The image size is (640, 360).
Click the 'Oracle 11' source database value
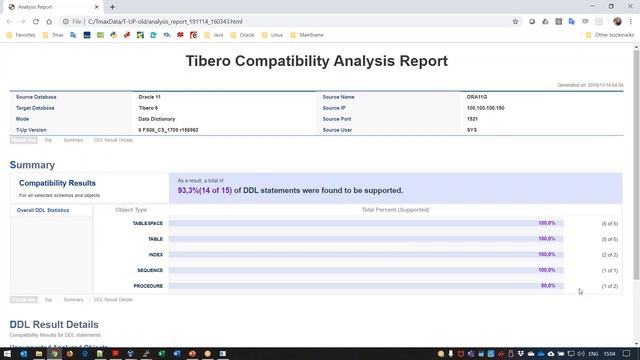click(149, 97)
